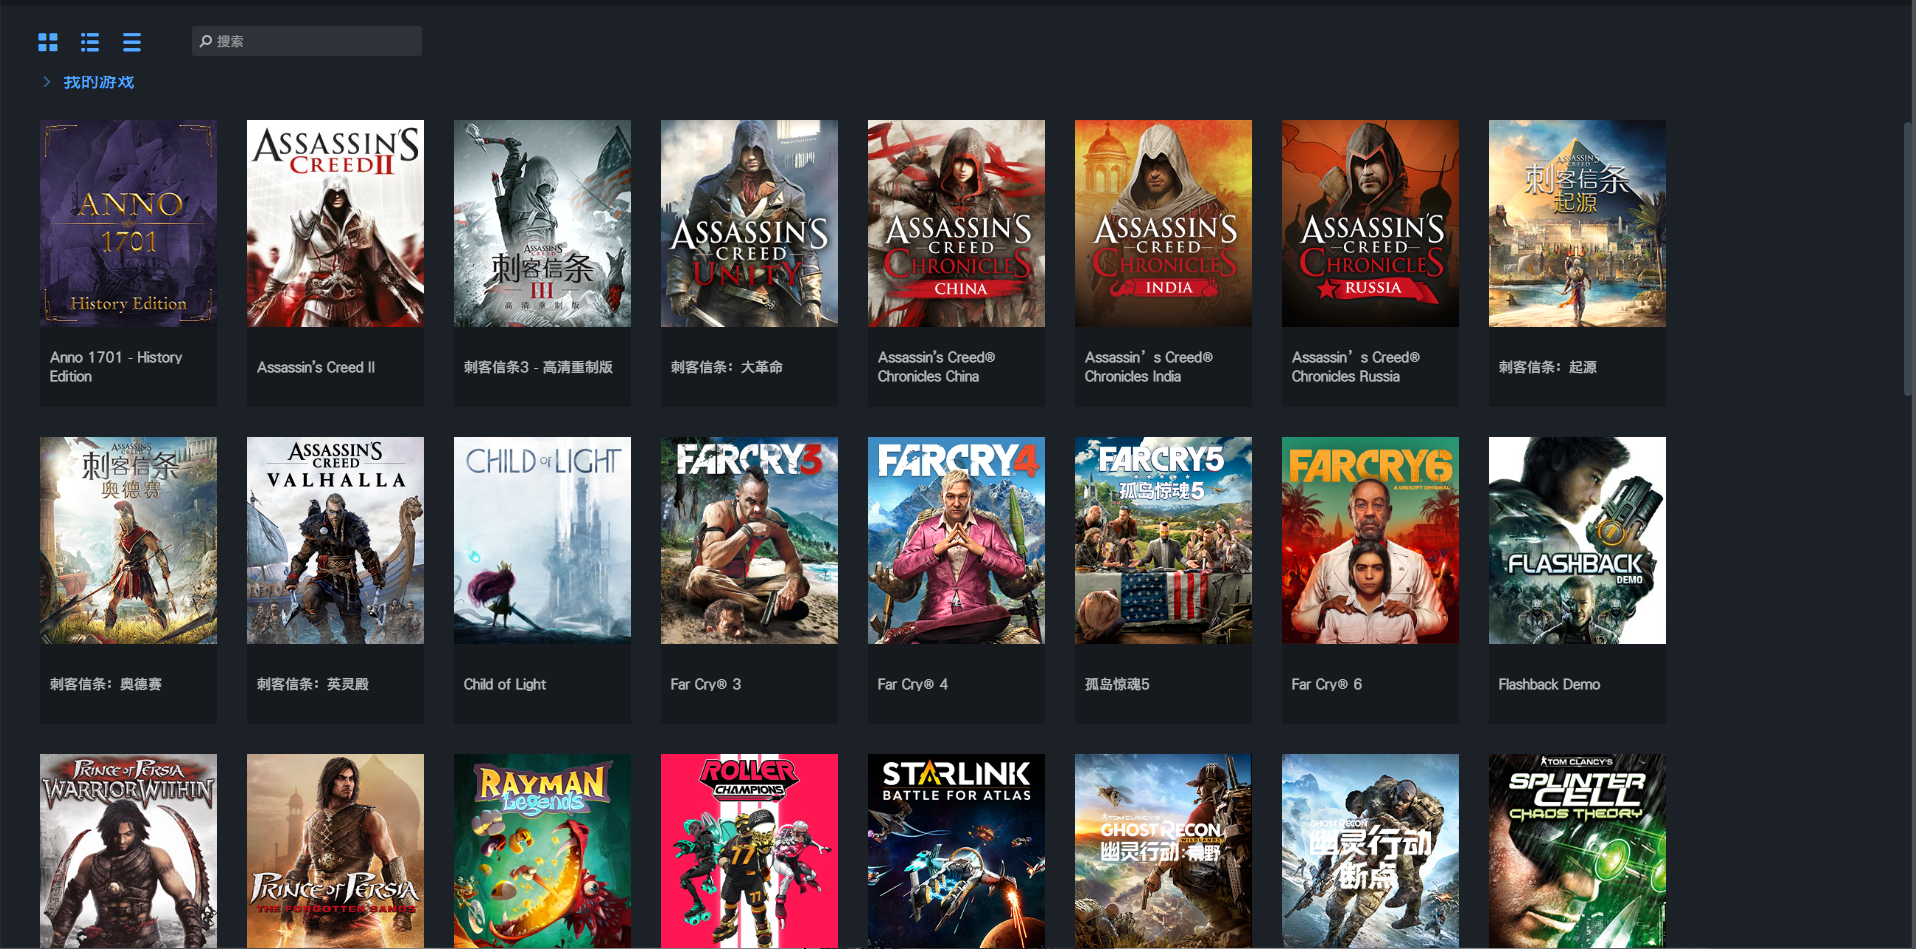This screenshot has width=1916, height=949.
Task: Open Anno 1701 History Edition cover
Action: point(128,223)
